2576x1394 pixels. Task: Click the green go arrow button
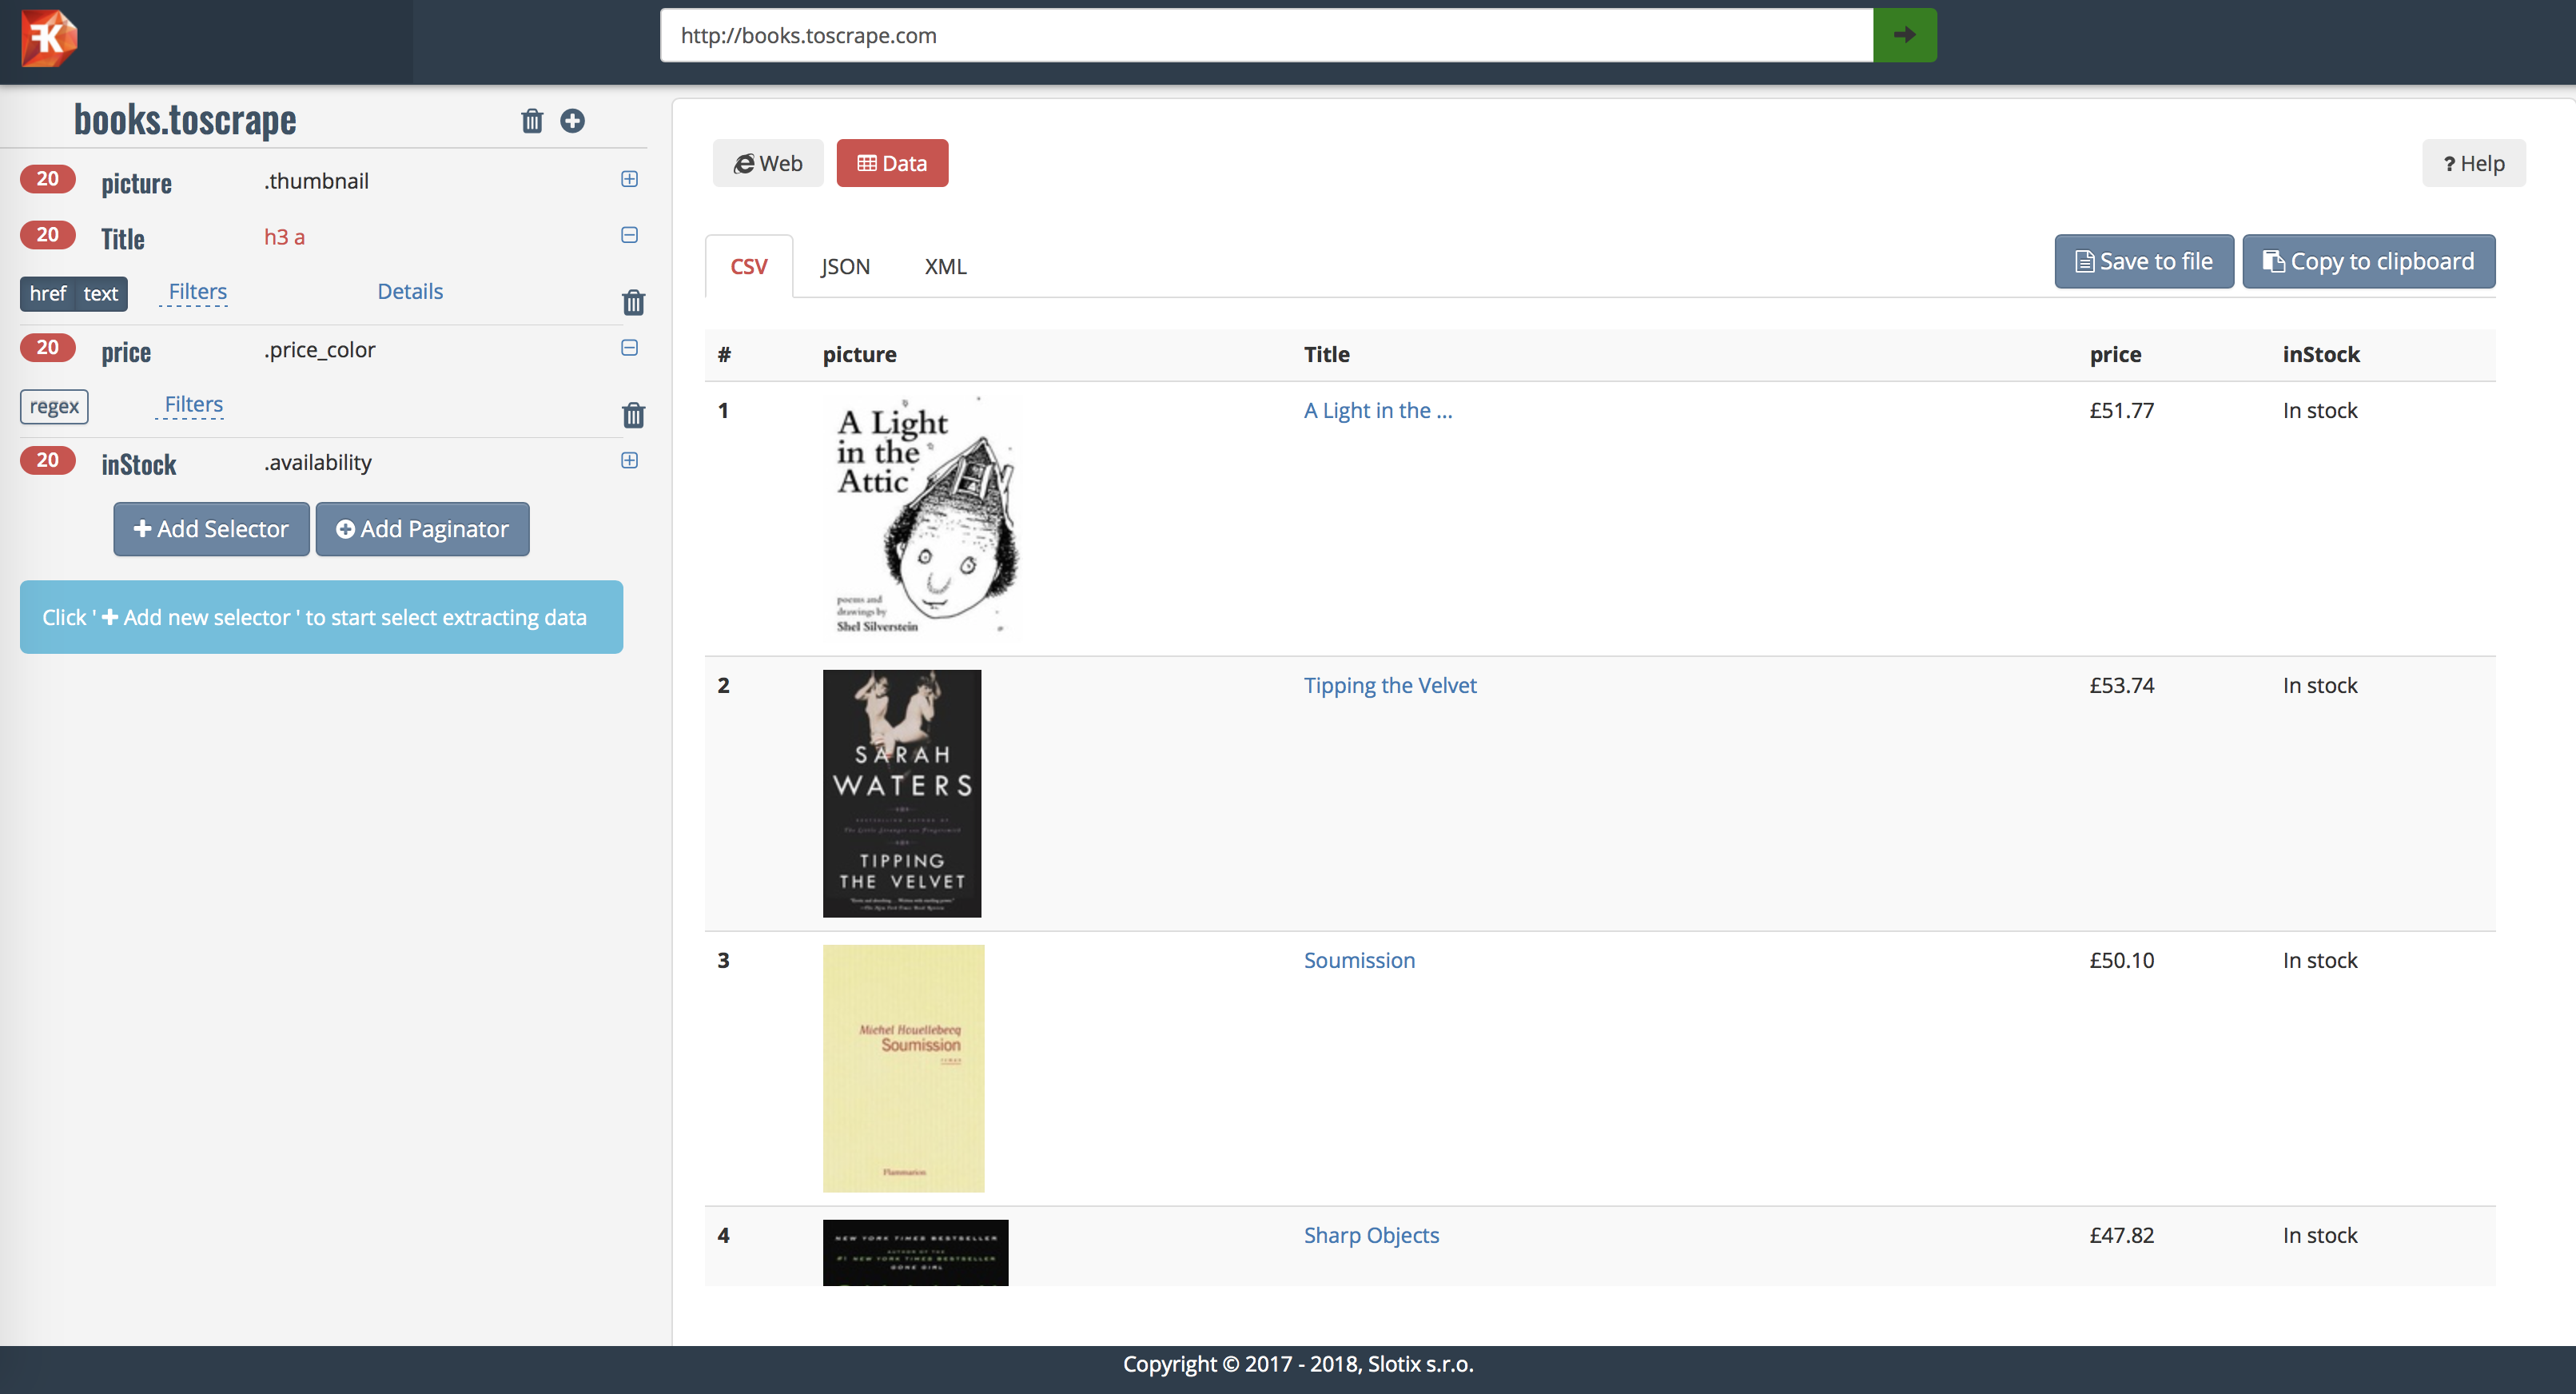tap(1904, 35)
